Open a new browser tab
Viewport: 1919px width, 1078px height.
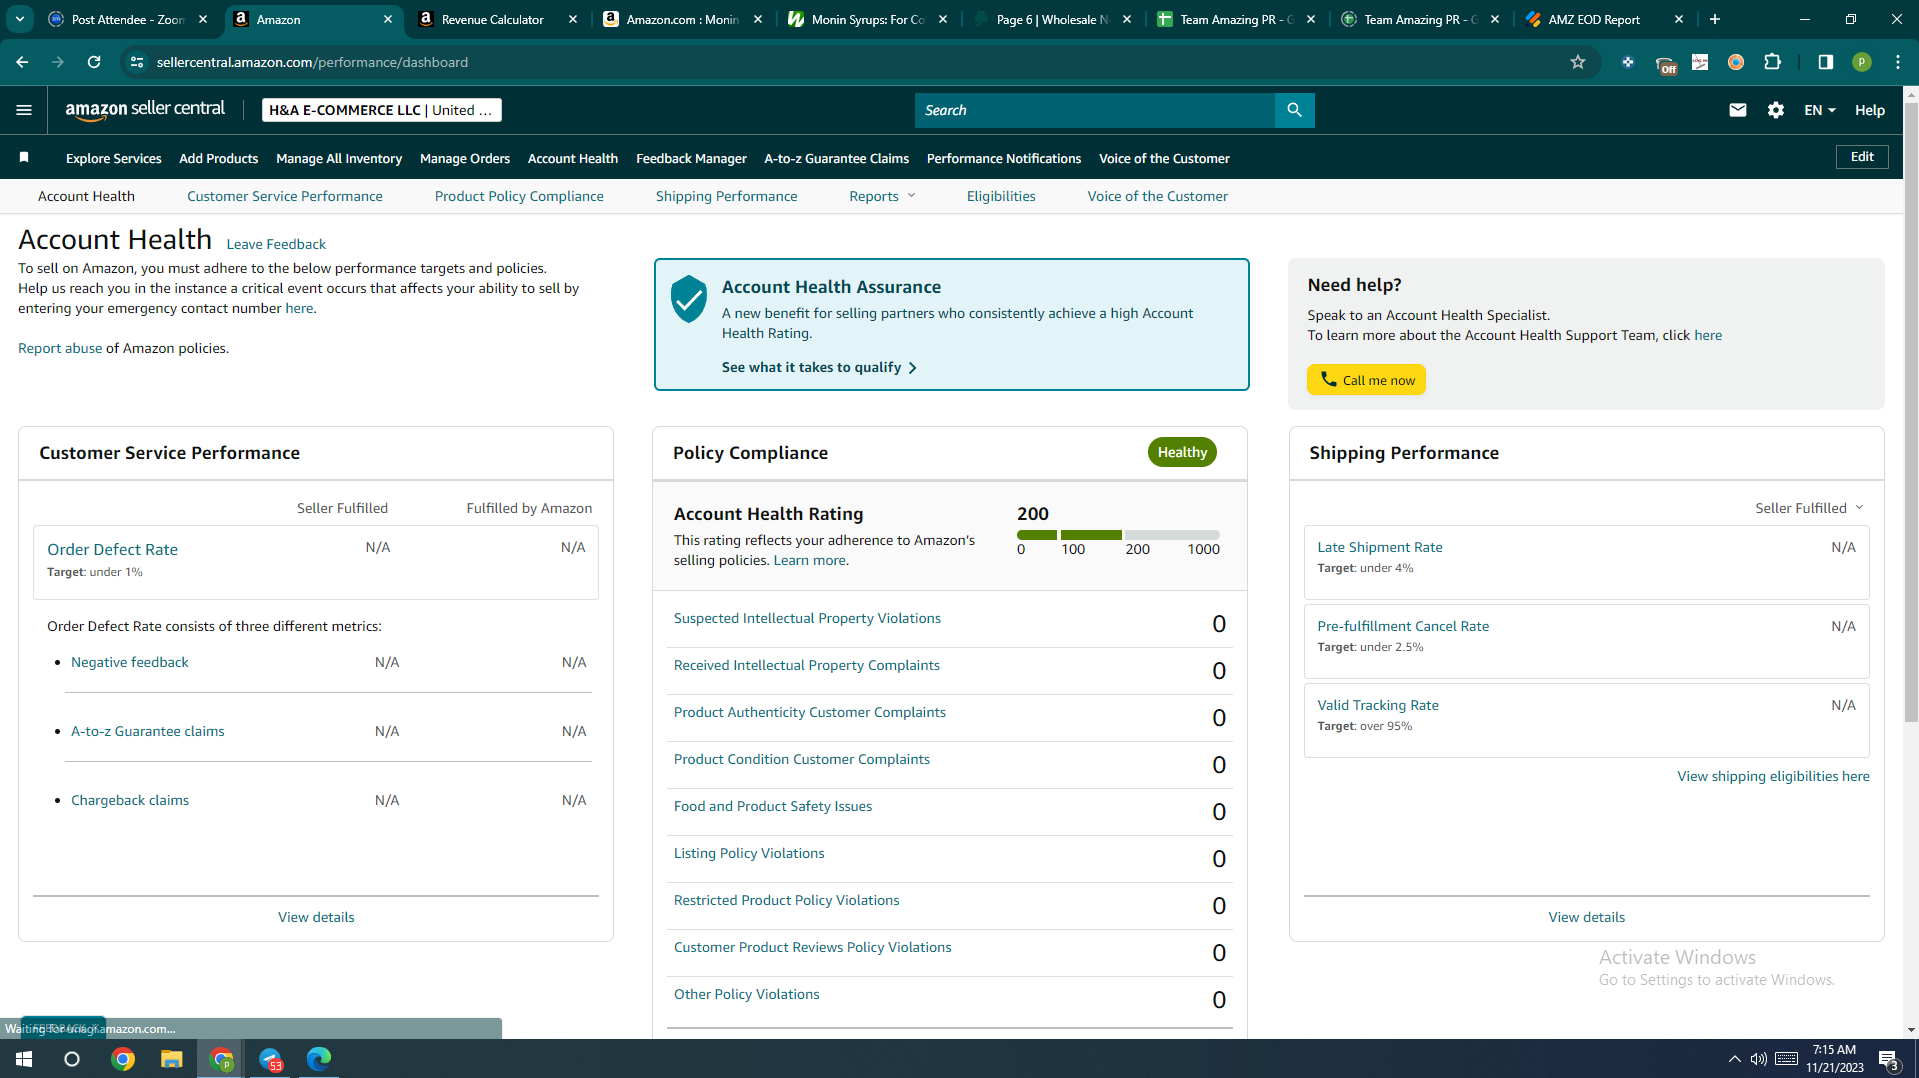(1715, 19)
